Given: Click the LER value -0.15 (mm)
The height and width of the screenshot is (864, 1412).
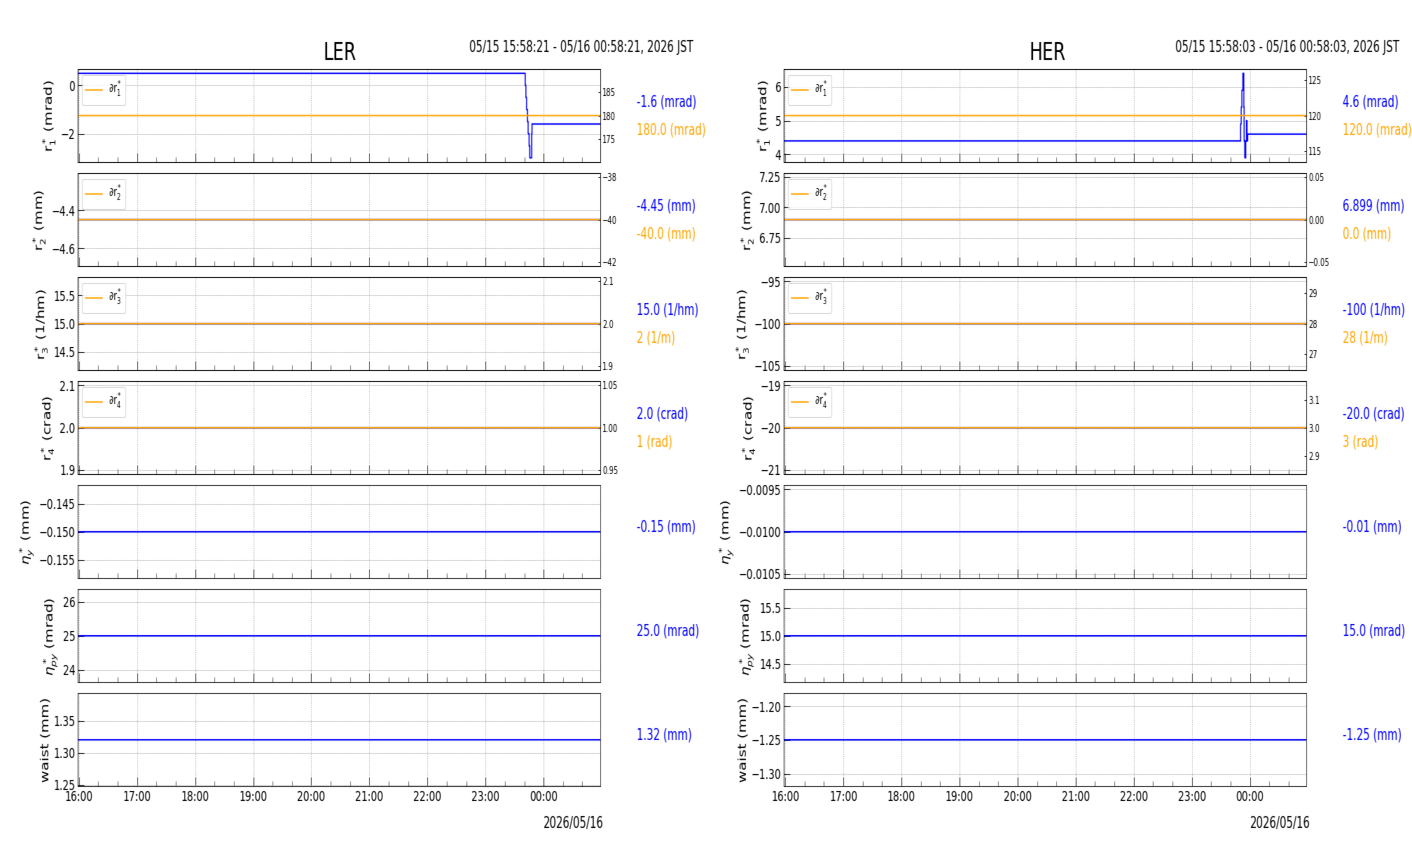Looking at the screenshot, I should tap(666, 527).
